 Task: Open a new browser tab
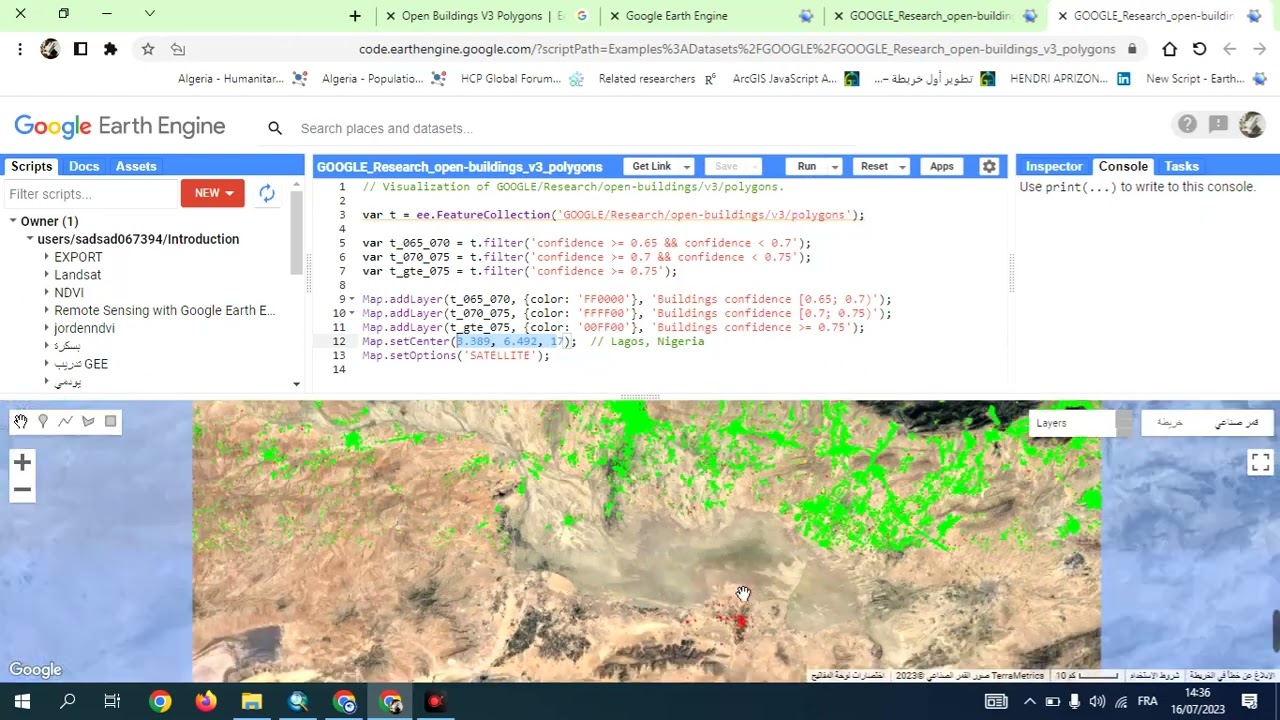[x=355, y=16]
